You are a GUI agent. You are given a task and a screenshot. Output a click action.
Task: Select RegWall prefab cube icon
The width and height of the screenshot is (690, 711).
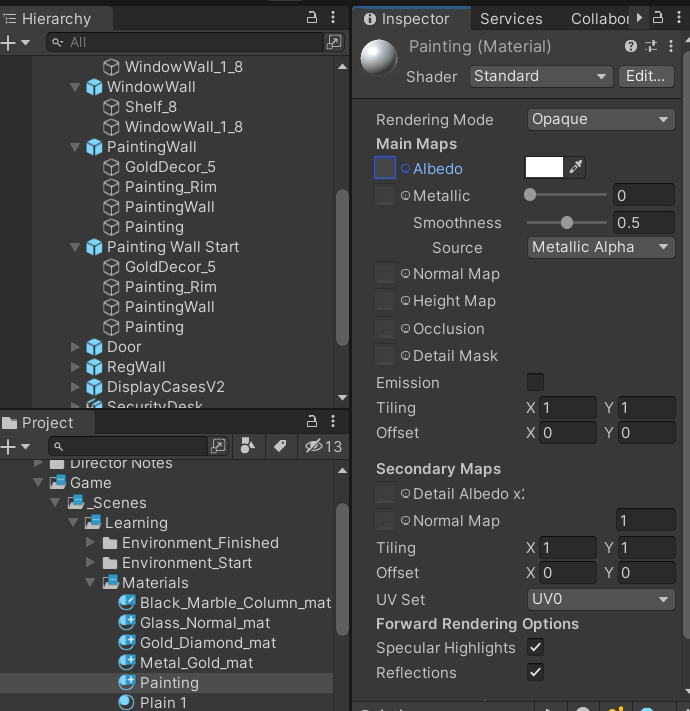pyautogui.click(x=94, y=367)
